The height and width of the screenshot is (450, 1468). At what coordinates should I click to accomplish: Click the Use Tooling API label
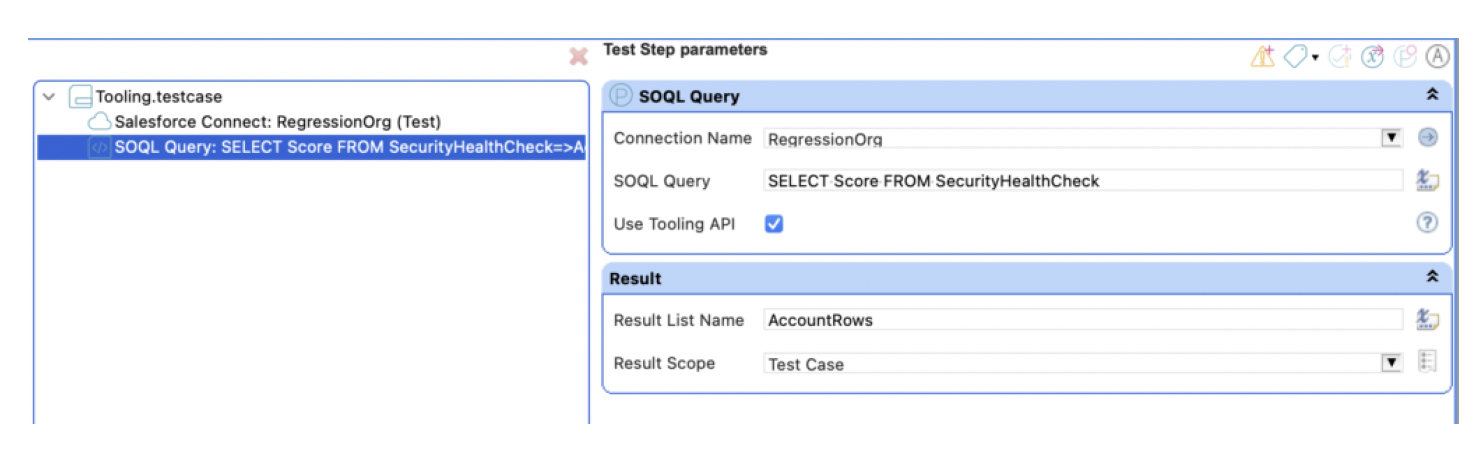[674, 224]
